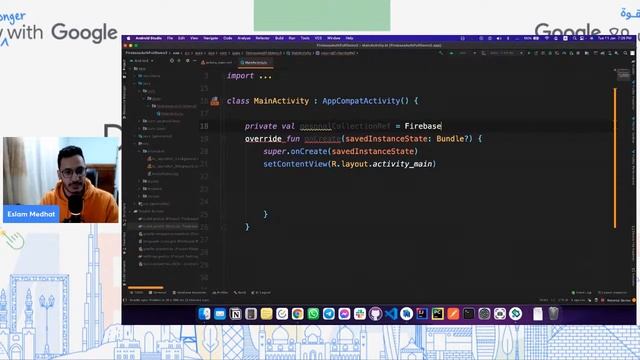The height and width of the screenshot is (360, 640).
Task: Click the Eslam Medhat webcam thumbnail
Action: click(61, 180)
